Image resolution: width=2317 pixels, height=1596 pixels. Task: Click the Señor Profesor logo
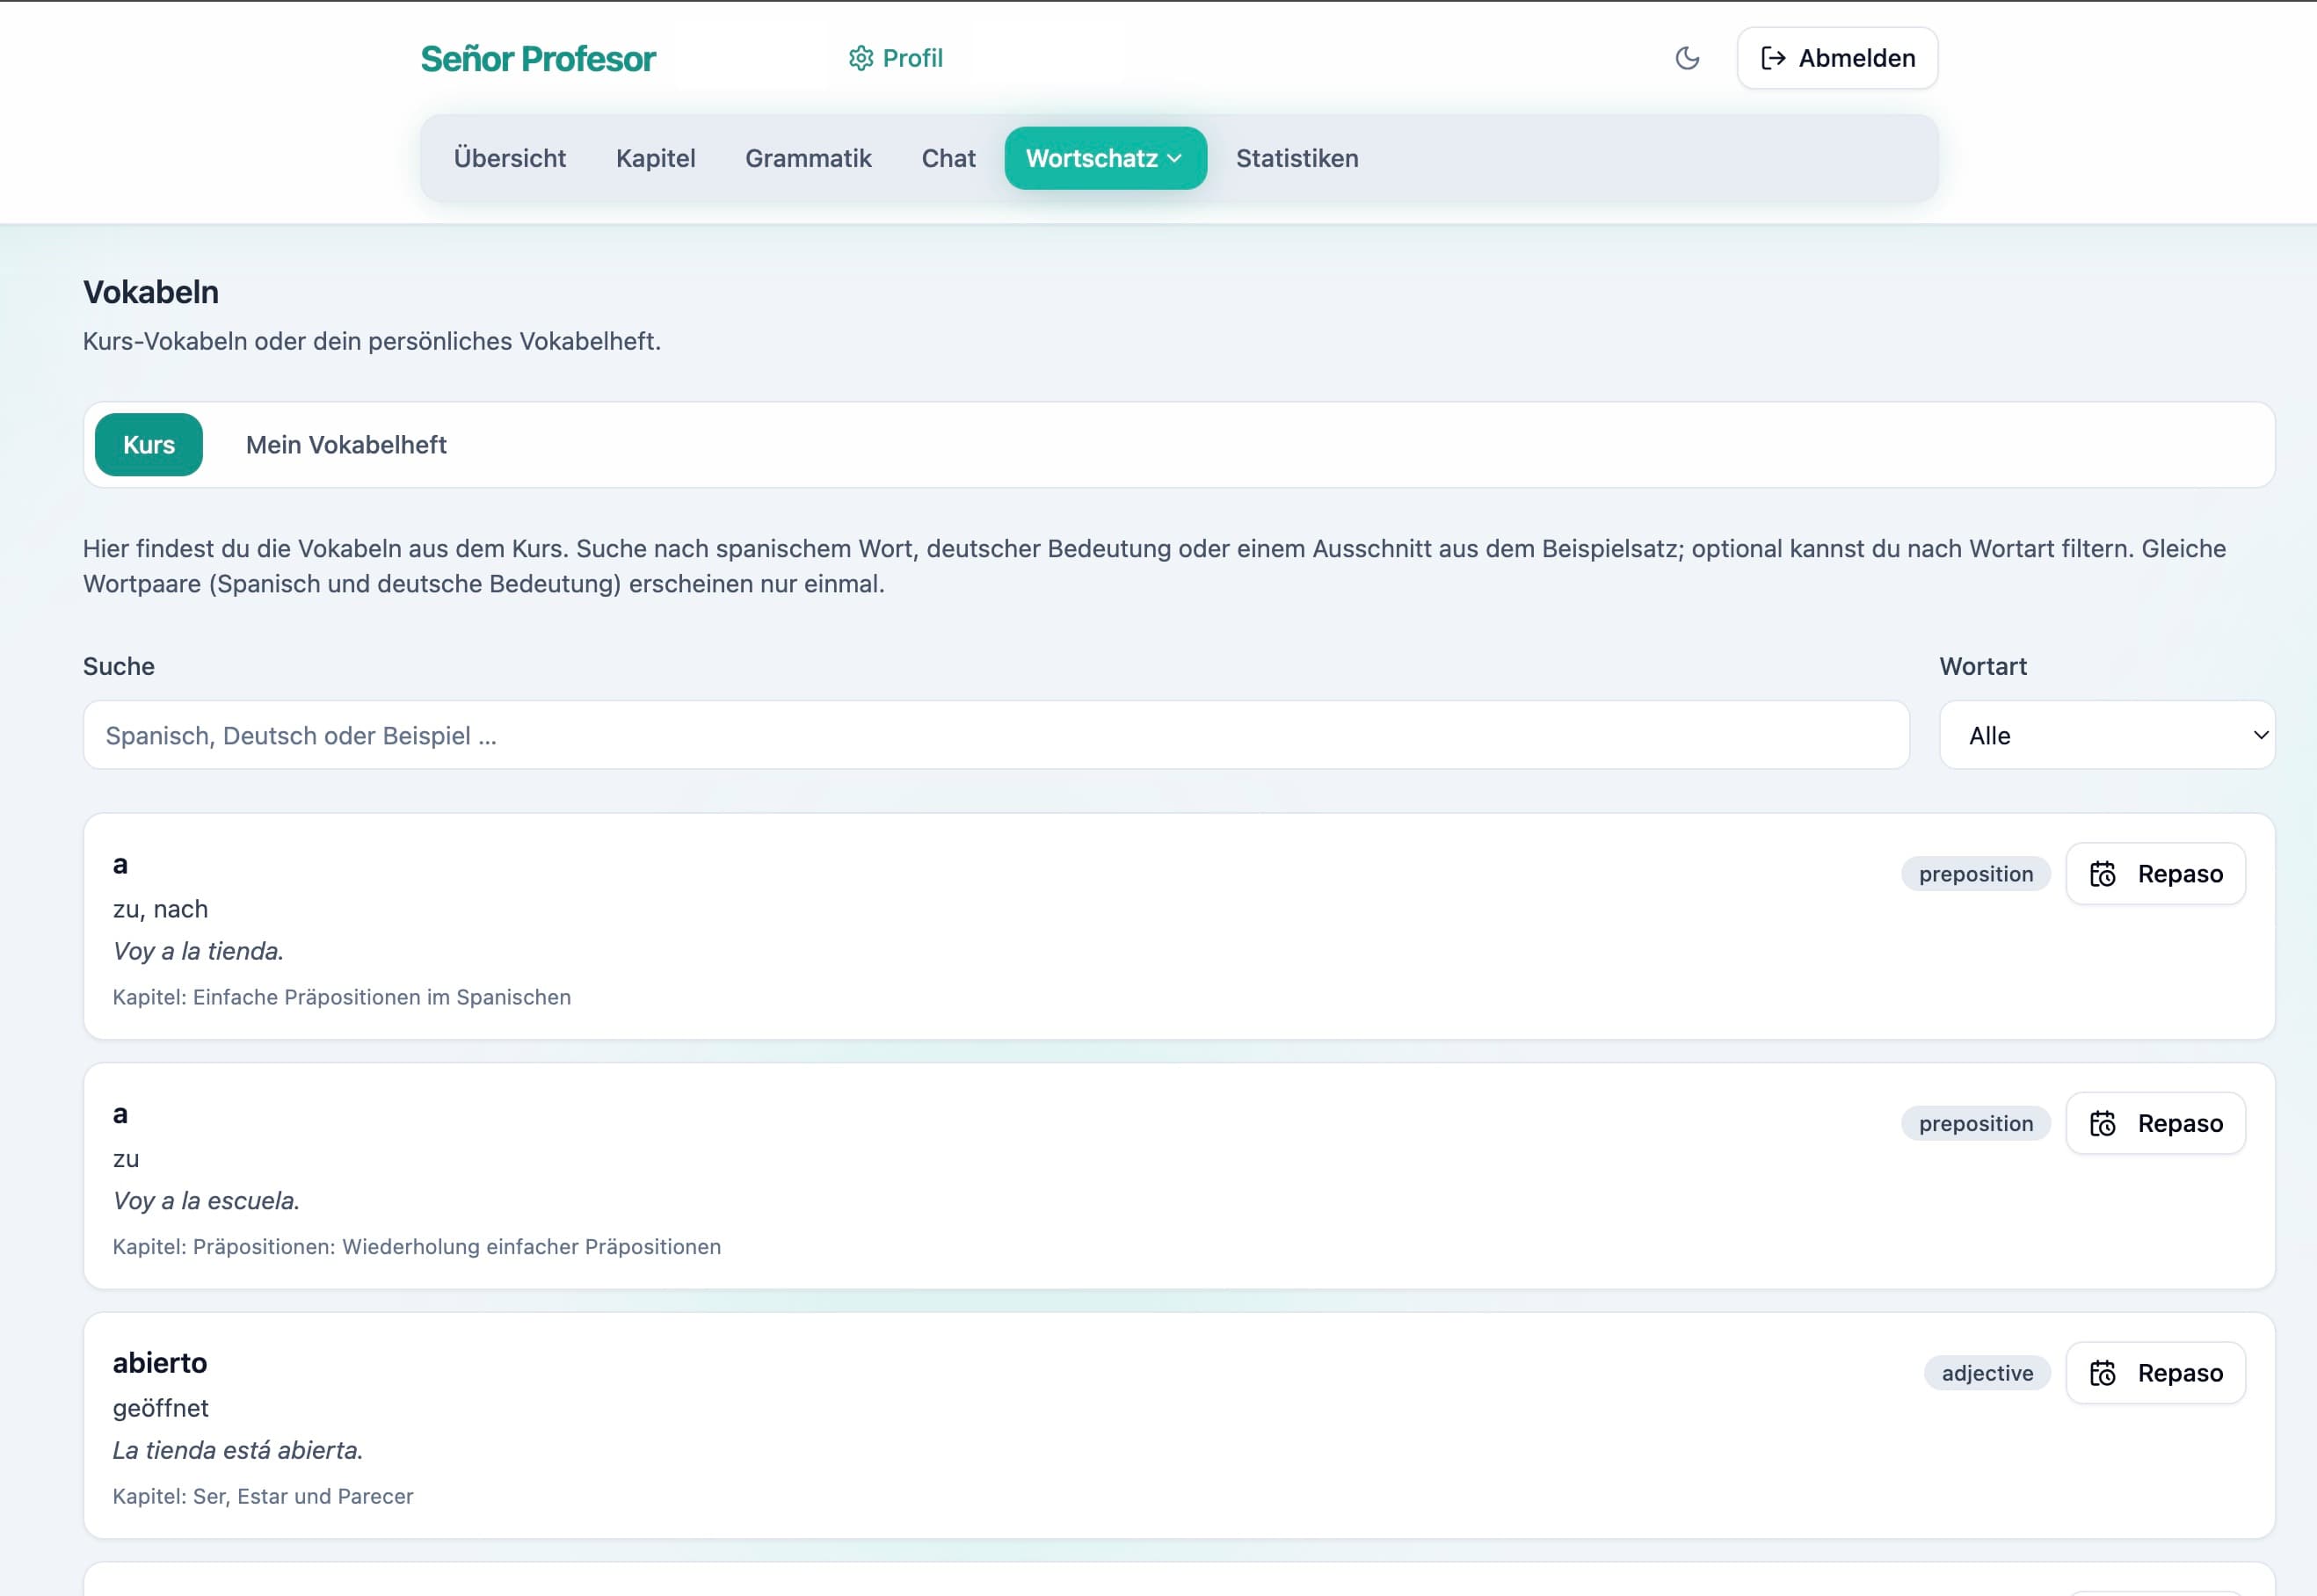[538, 59]
